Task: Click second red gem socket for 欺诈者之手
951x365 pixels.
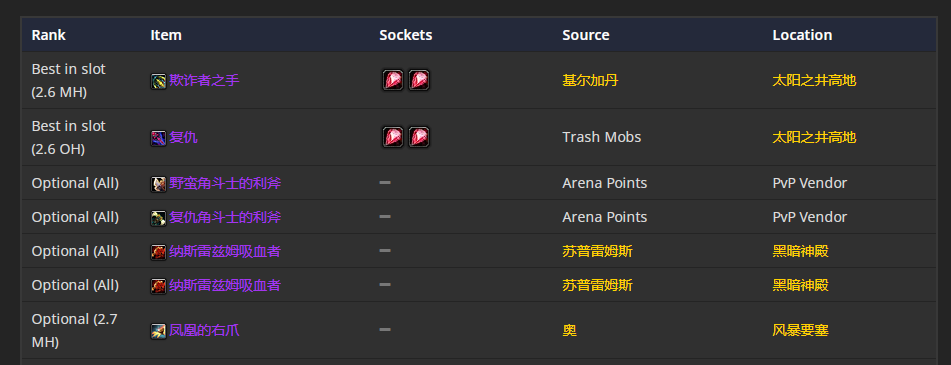Action: coord(419,80)
